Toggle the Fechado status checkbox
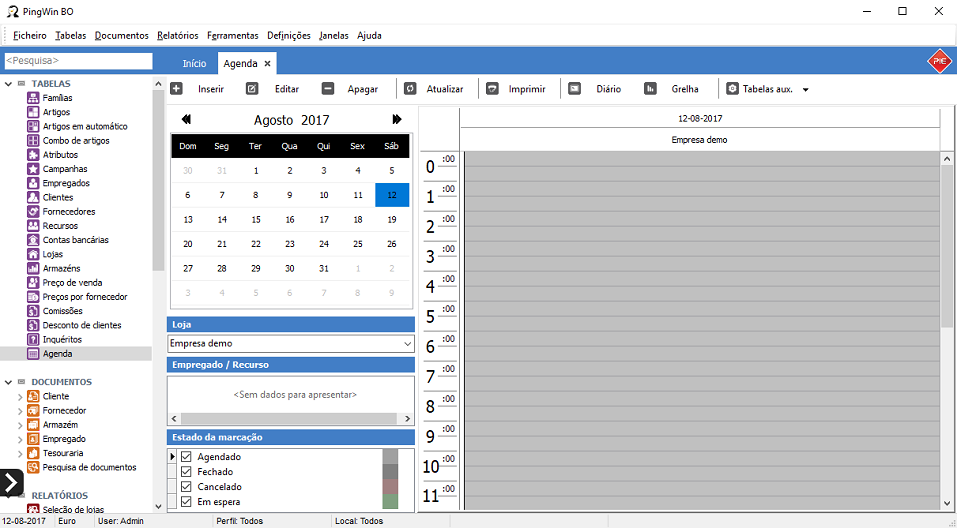 point(186,472)
